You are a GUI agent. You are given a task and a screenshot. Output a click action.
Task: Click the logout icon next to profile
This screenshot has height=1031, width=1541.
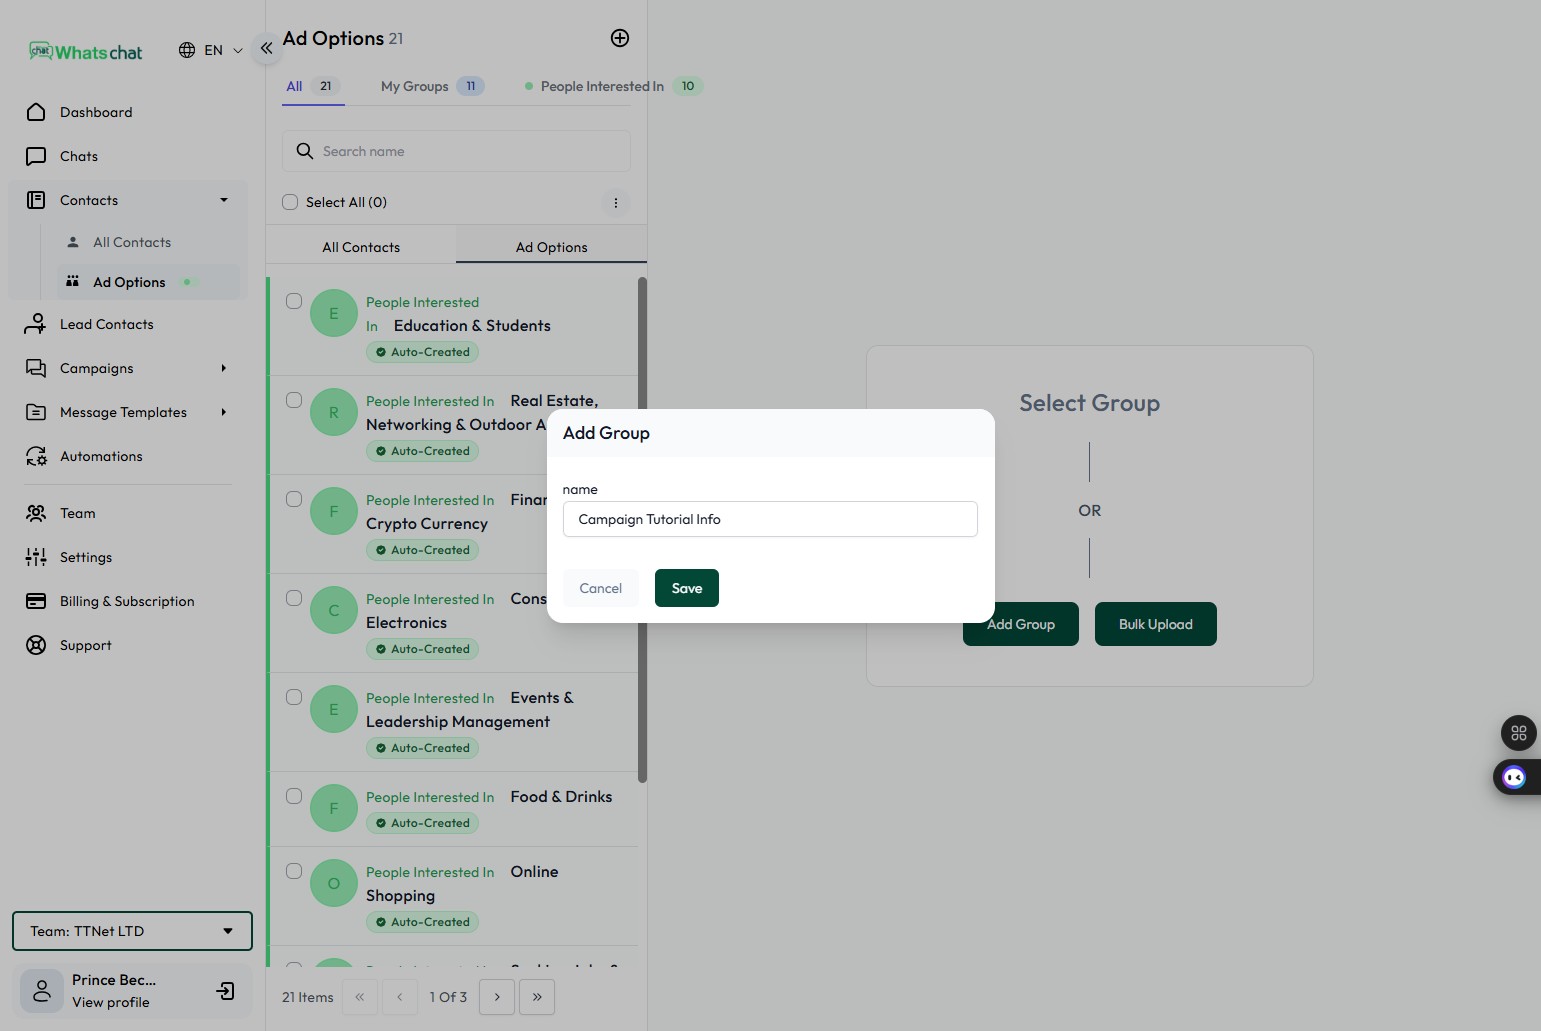coord(226,991)
